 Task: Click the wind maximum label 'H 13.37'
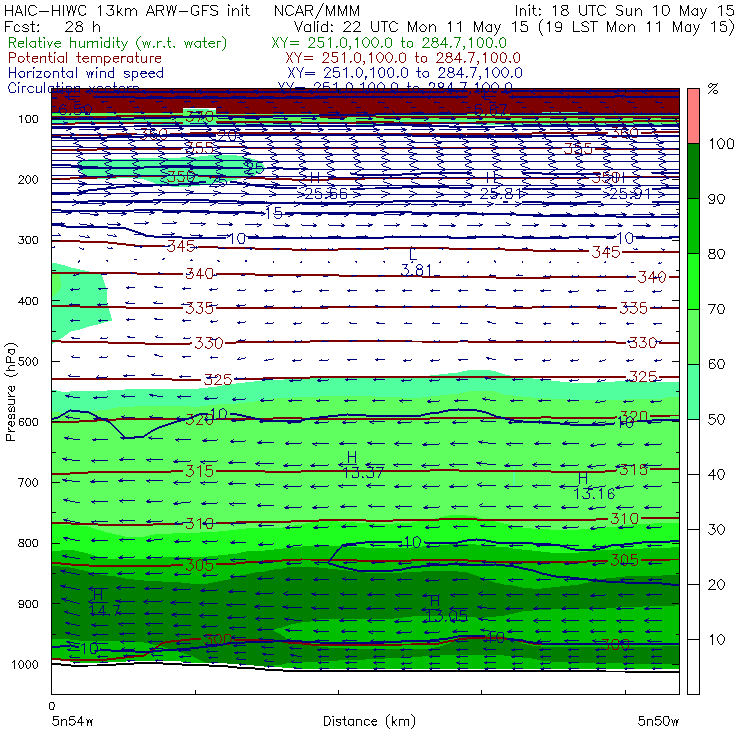tap(363, 464)
